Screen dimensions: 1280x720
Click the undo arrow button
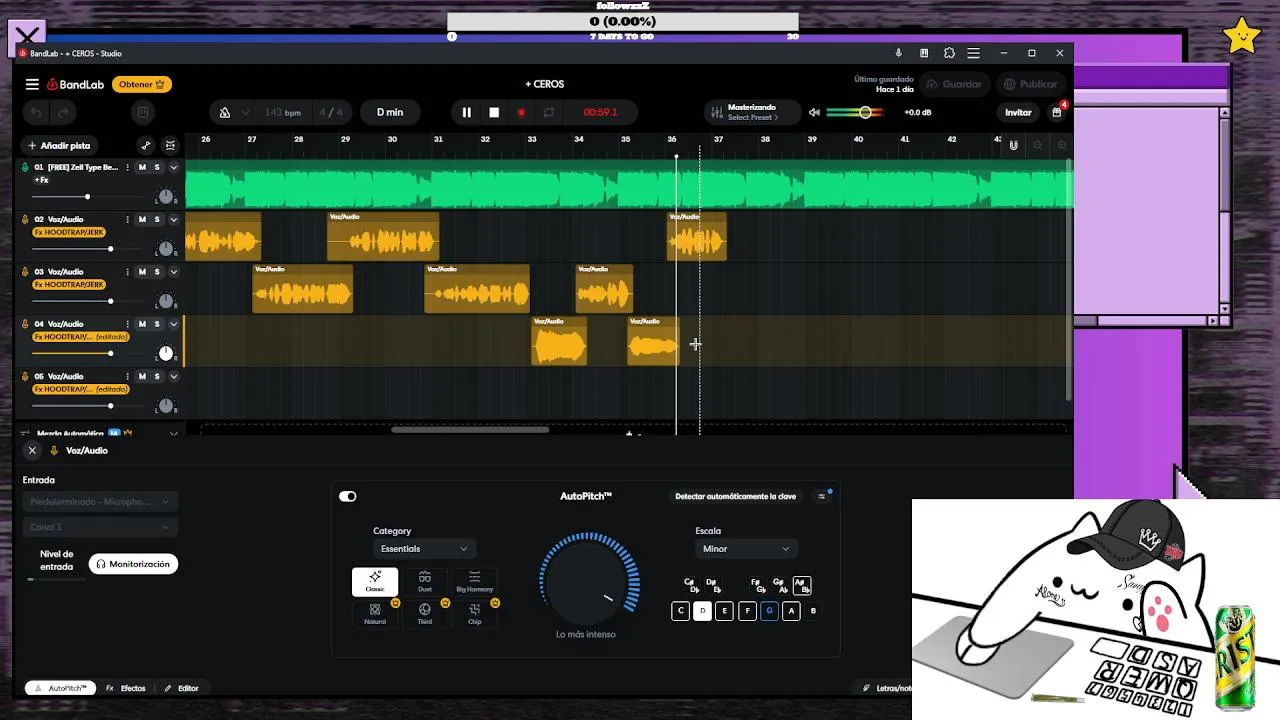click(x=36, y=113)
